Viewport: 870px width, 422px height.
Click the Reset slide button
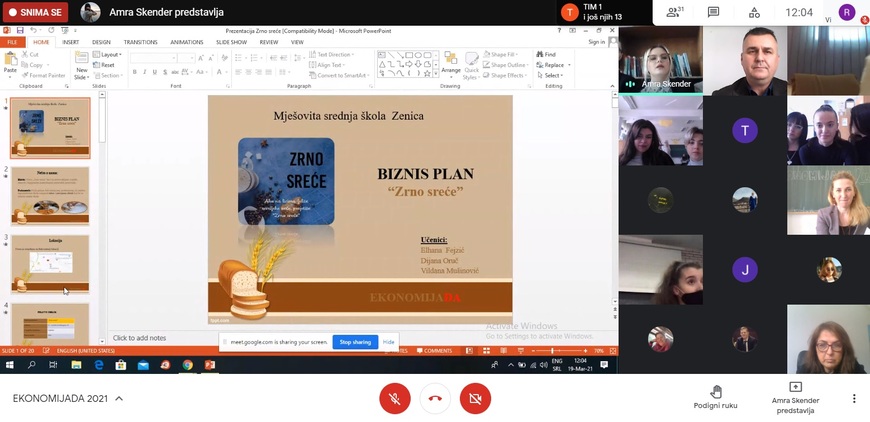[104, 65]
